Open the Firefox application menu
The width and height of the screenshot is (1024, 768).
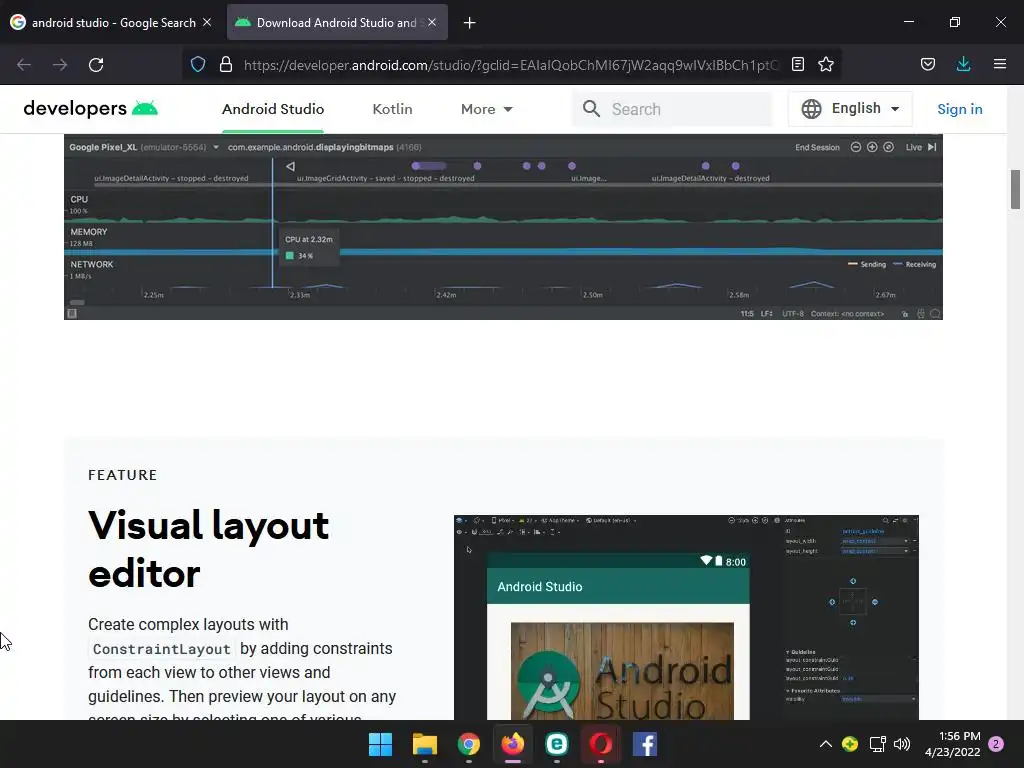click(x=1000, y=64)
